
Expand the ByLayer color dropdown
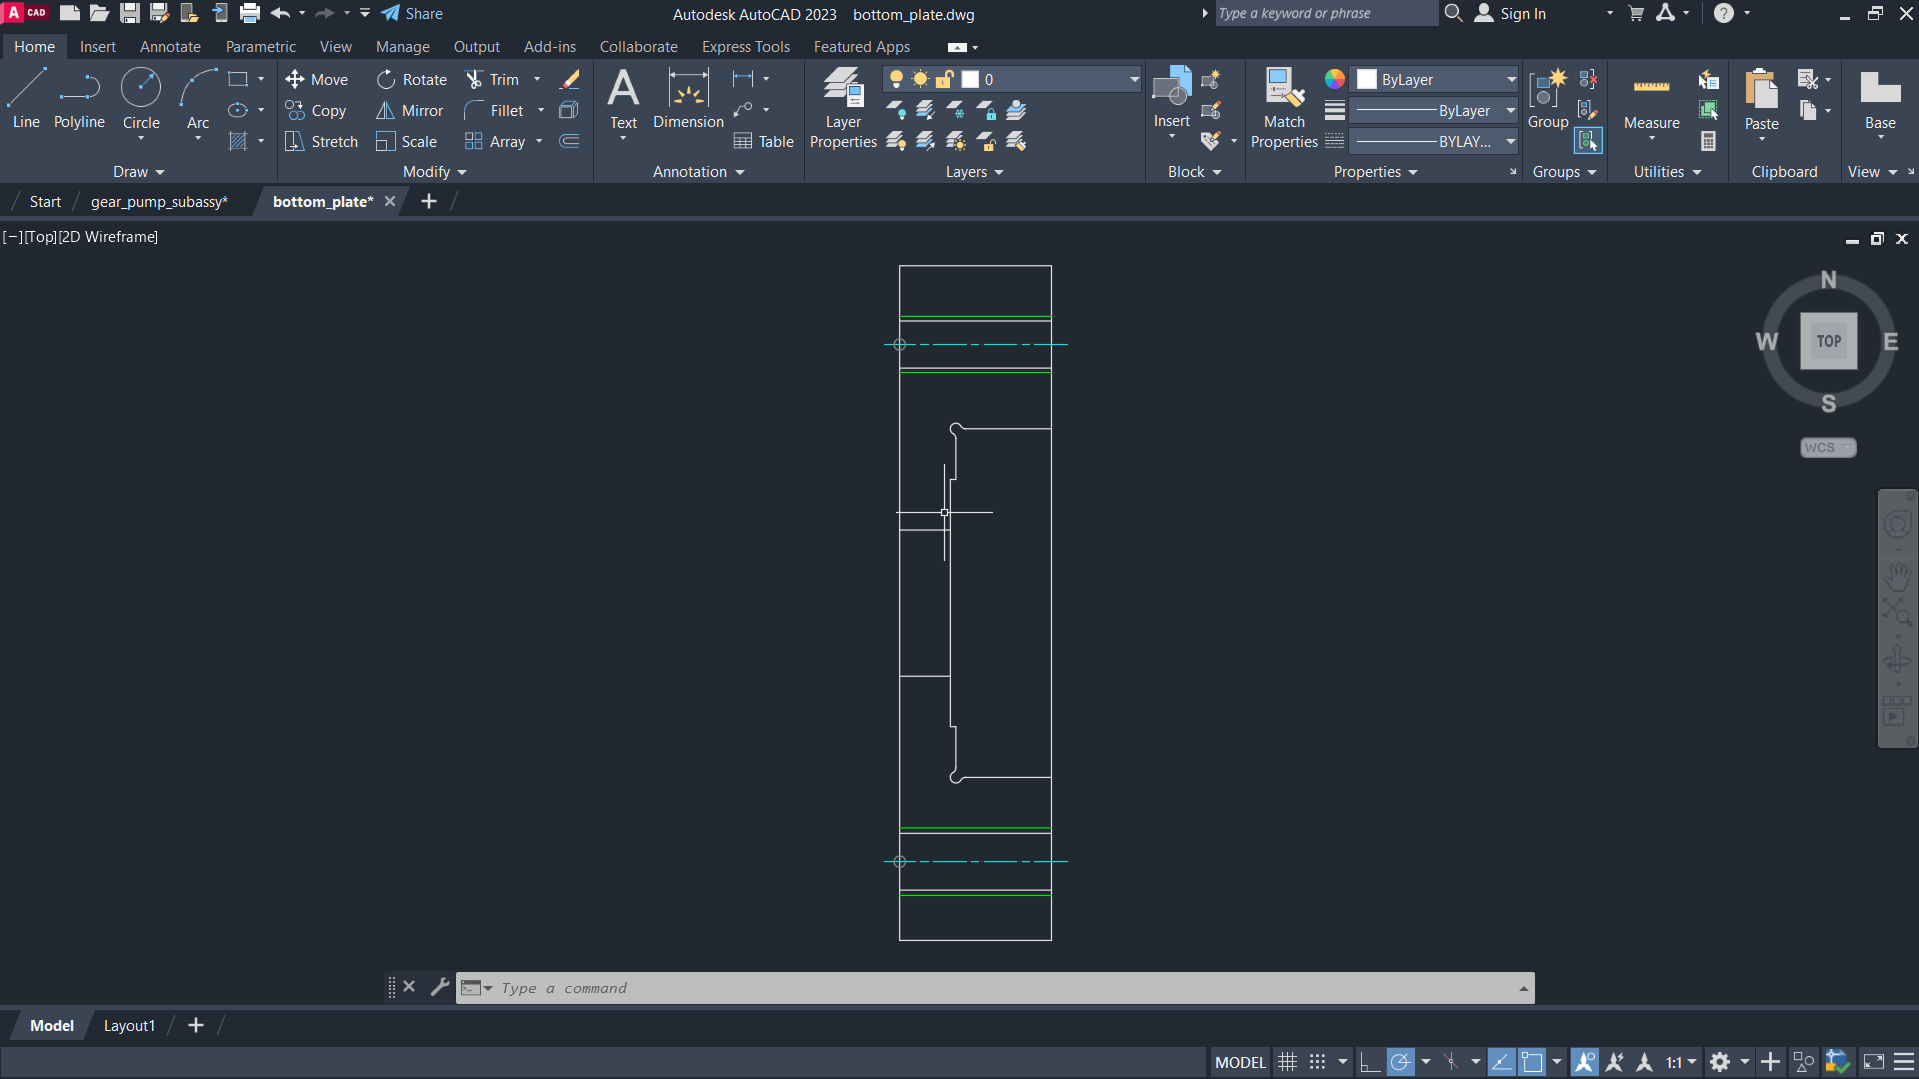[x=1510, y=79]
